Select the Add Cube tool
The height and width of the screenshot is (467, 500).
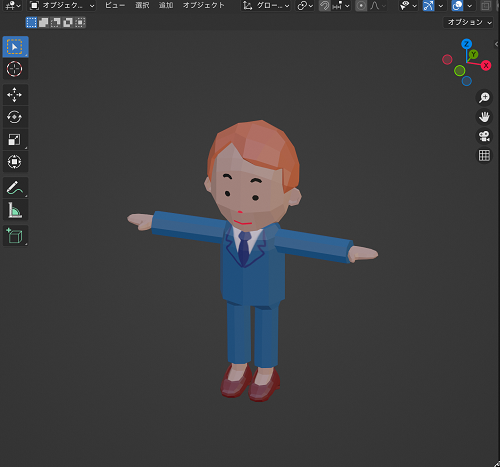[15, 236]
